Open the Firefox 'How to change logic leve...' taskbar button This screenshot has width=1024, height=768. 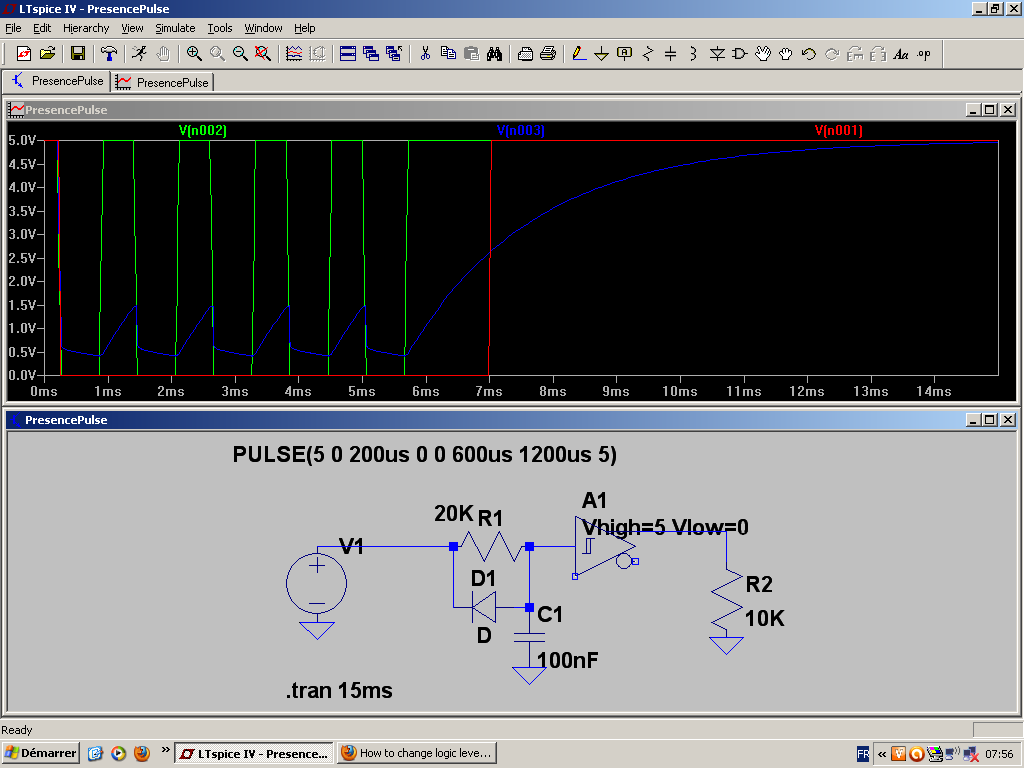417,753
